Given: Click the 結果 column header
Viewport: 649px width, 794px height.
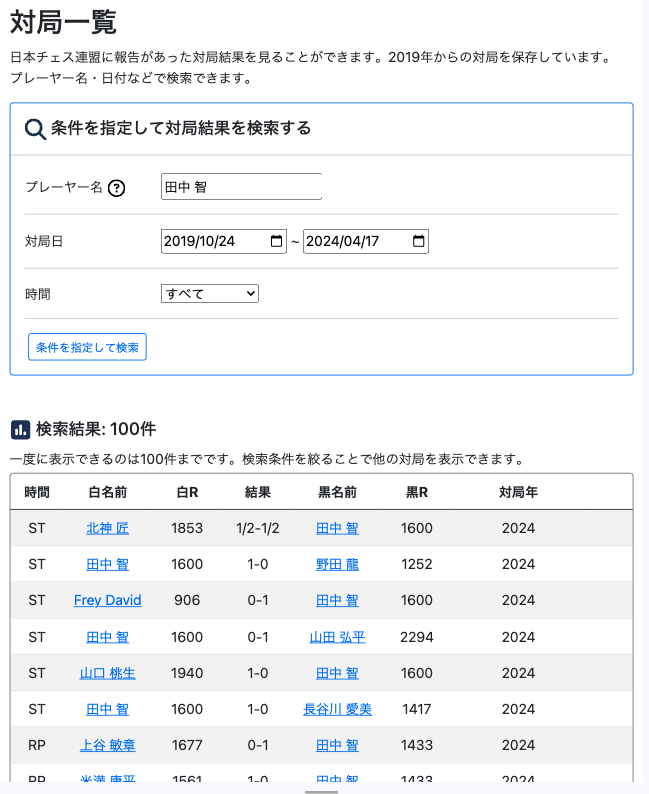Looking at the screenshot, I should 258,492.
